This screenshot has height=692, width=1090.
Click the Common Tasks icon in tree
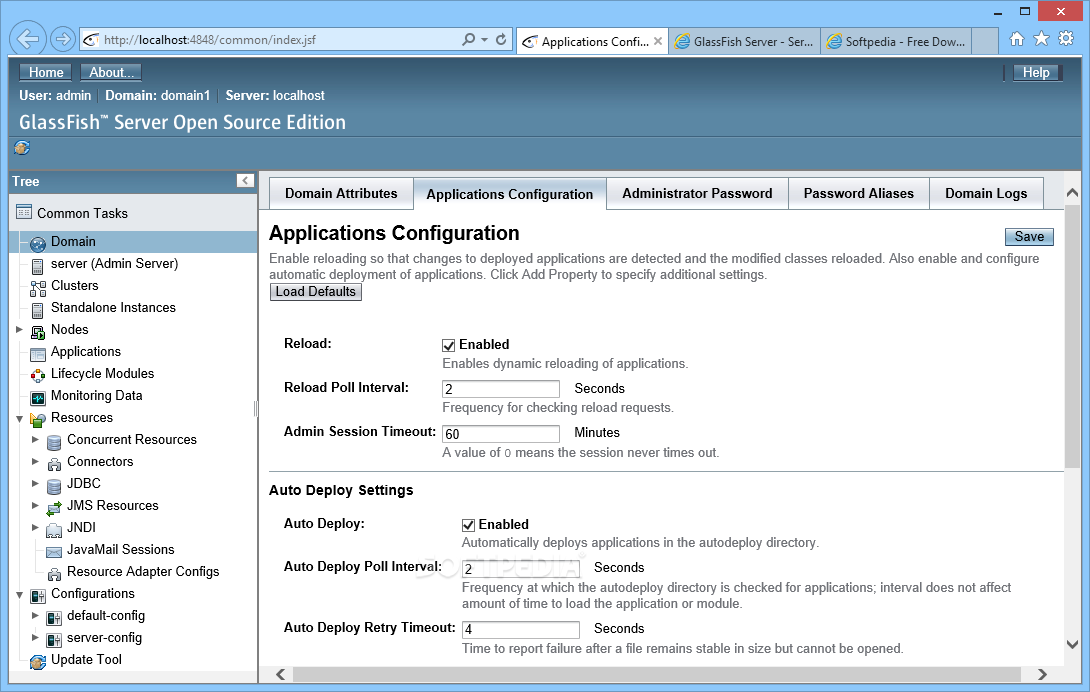coord(24,212)
